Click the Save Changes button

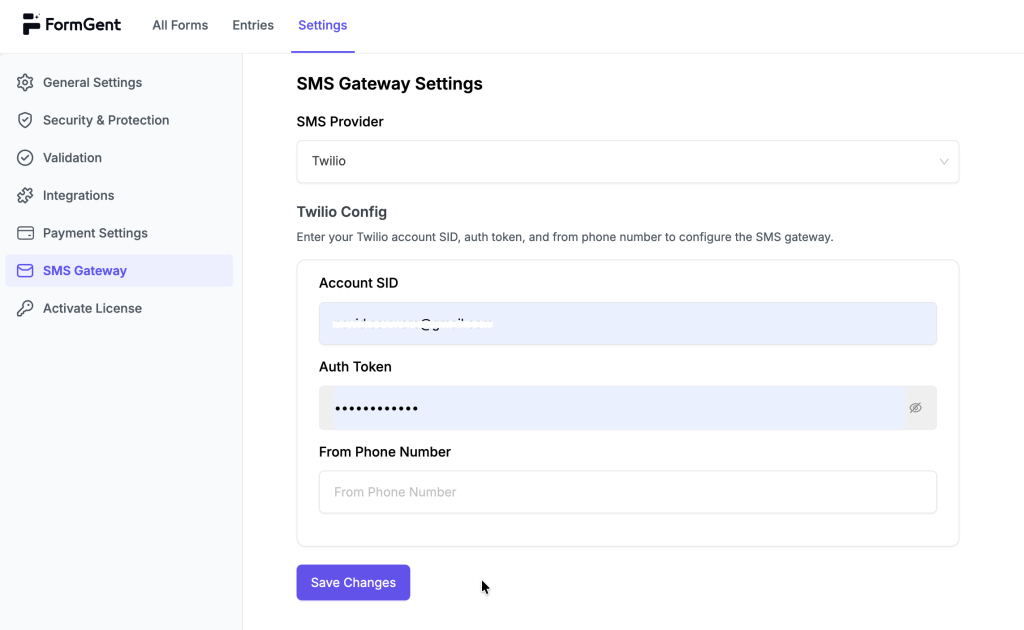pyautogui.click(x=353, y=582)
